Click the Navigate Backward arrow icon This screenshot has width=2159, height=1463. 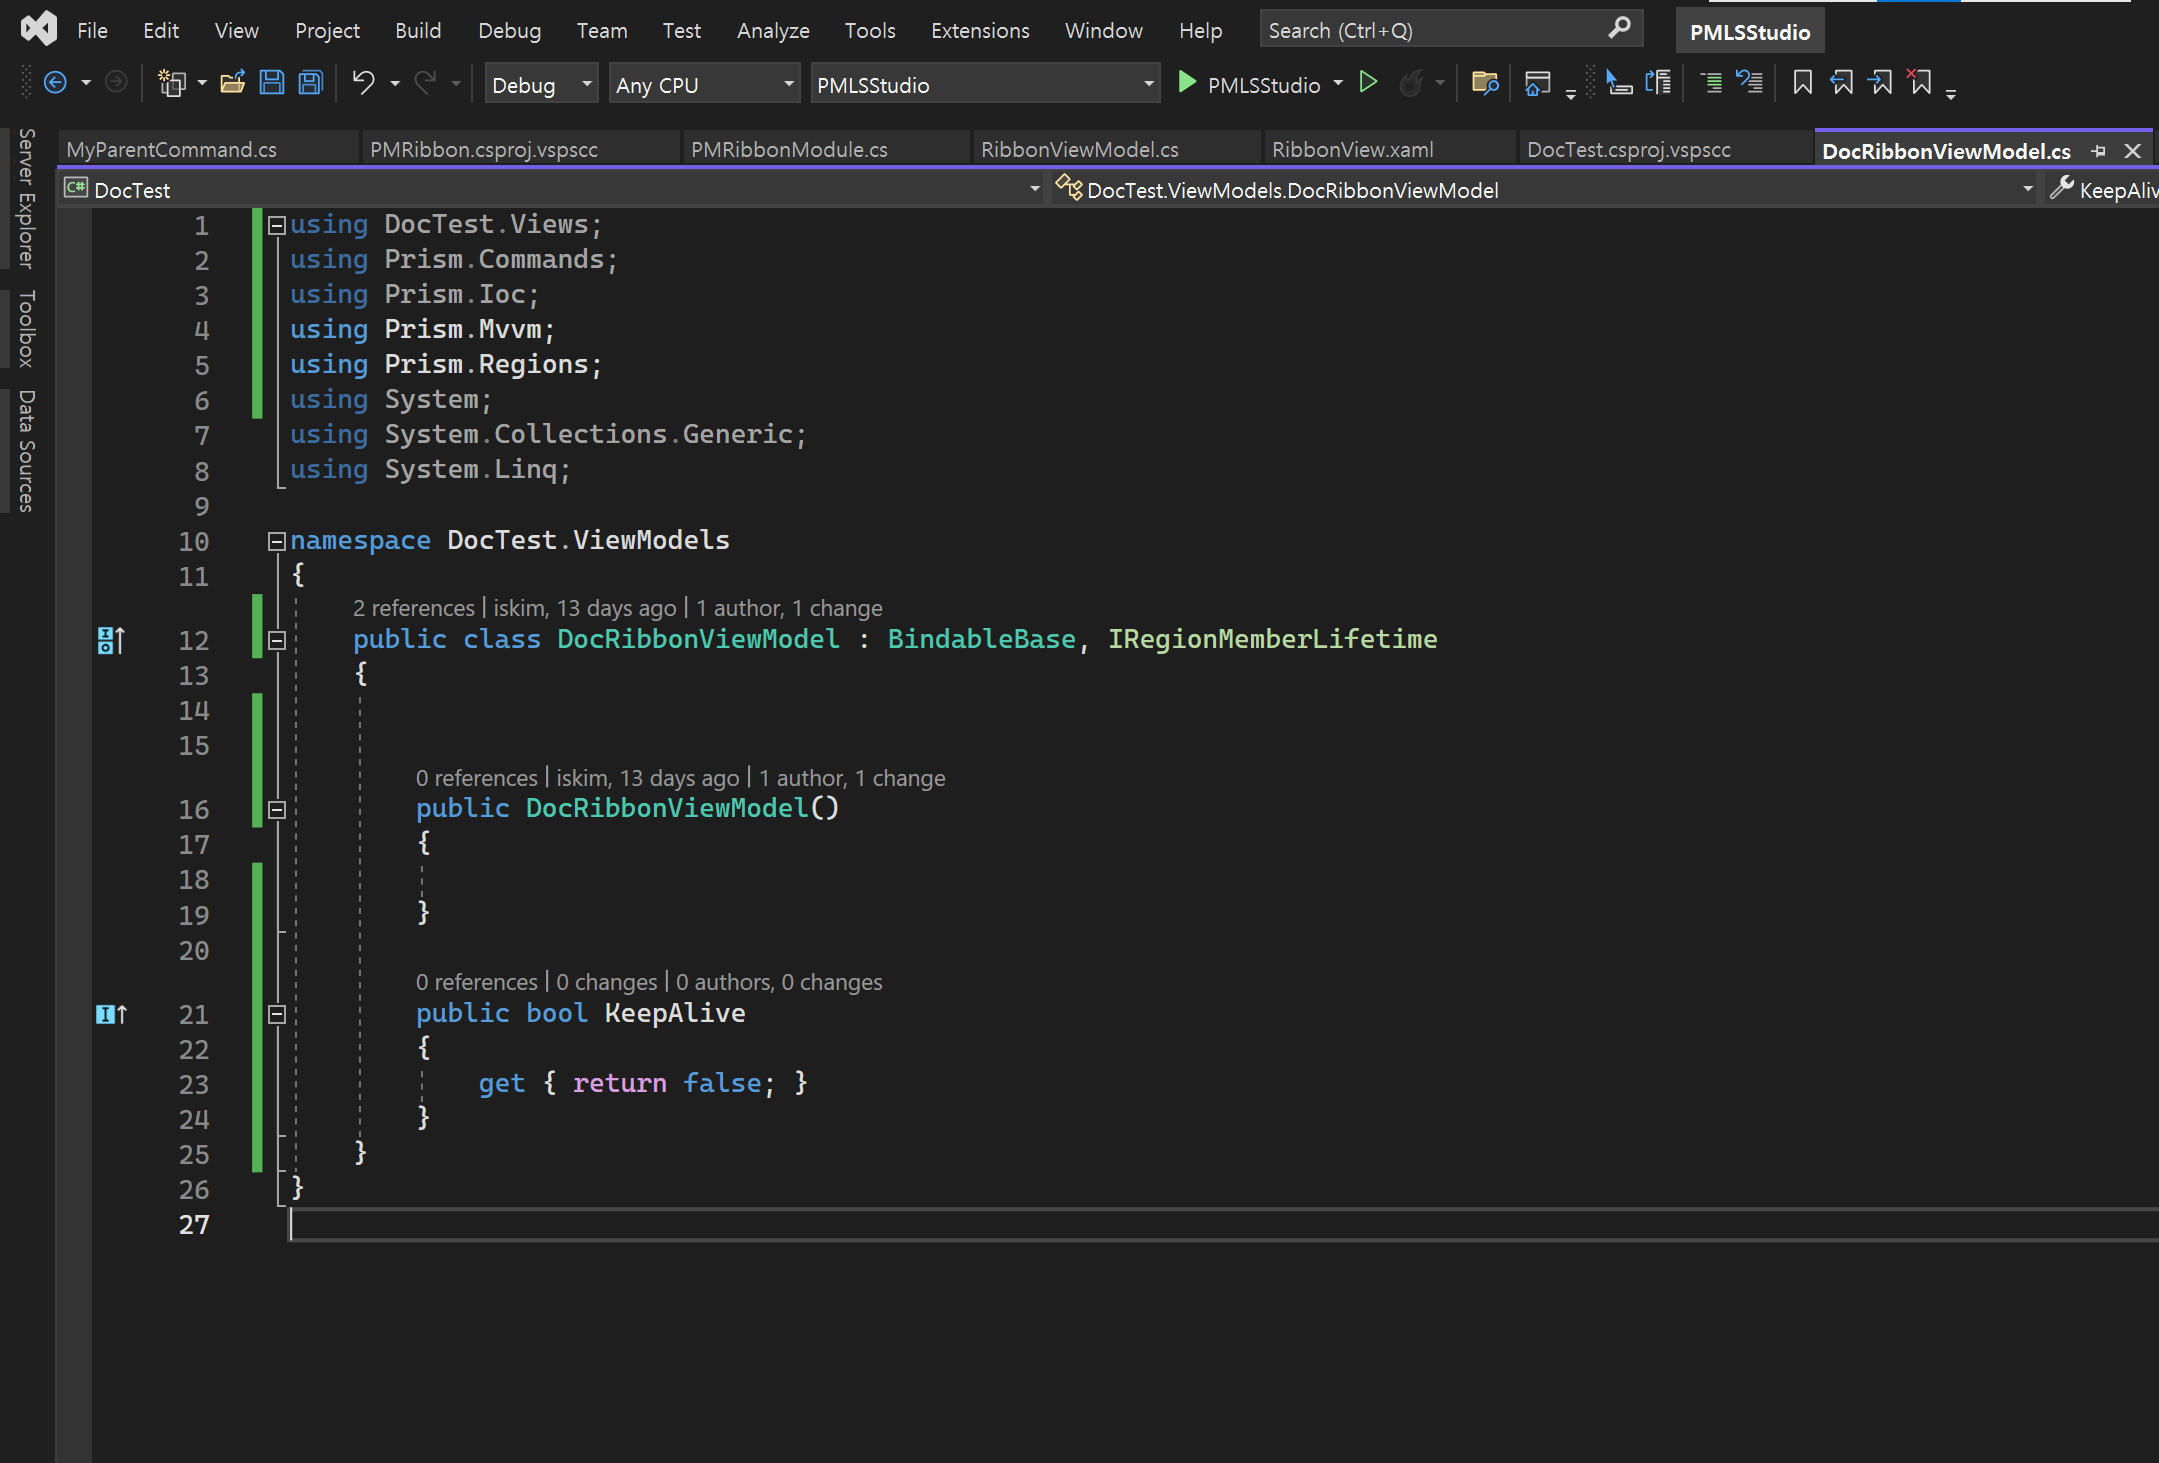click(x=56, y=83)
